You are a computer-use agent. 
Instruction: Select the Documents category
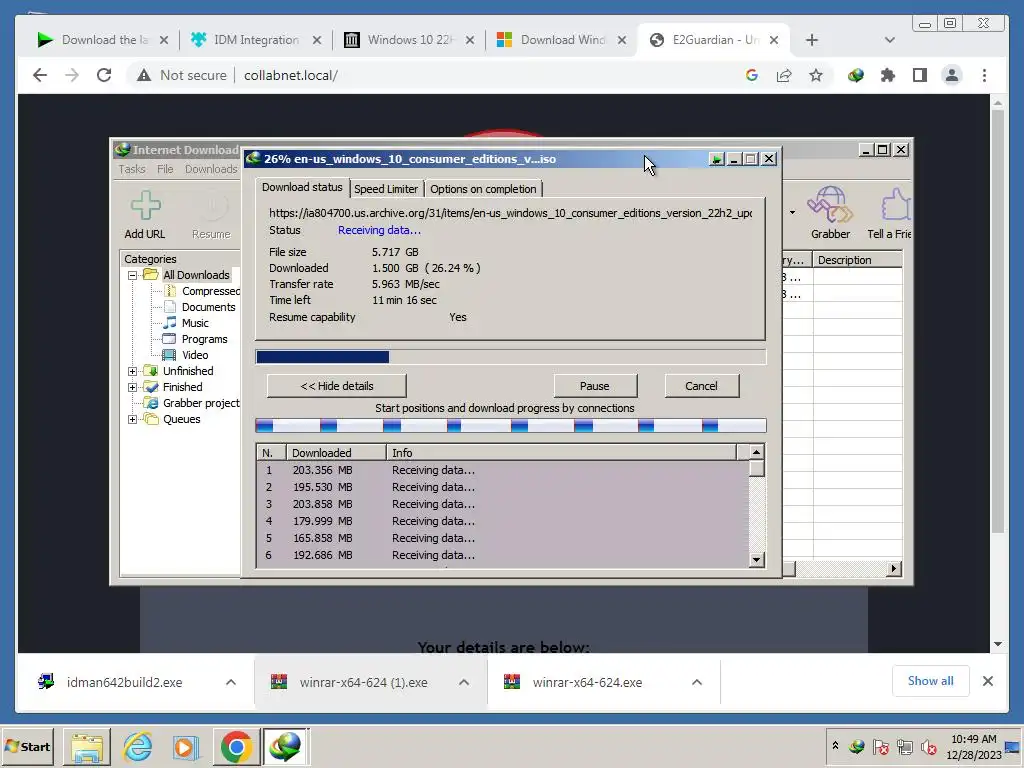200,307
